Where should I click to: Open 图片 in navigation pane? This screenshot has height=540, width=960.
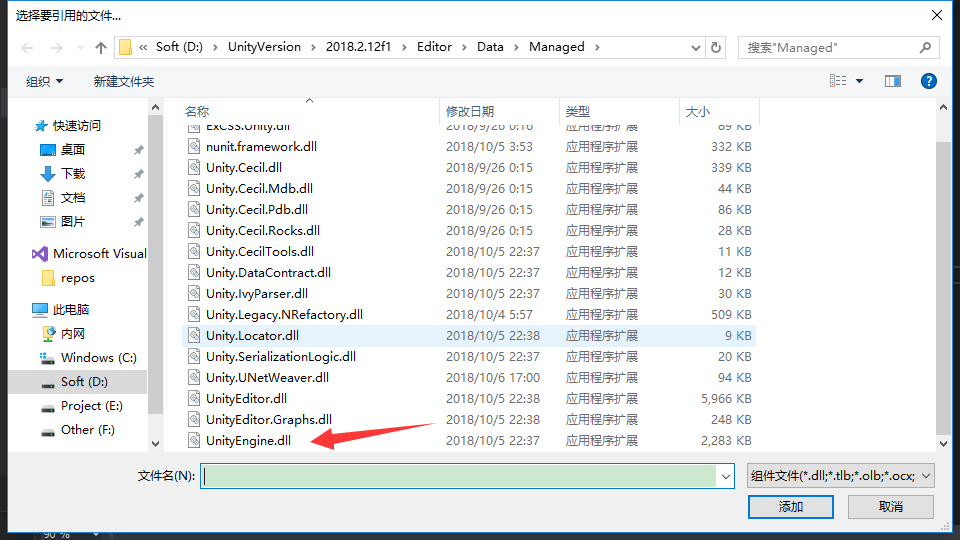63,222
